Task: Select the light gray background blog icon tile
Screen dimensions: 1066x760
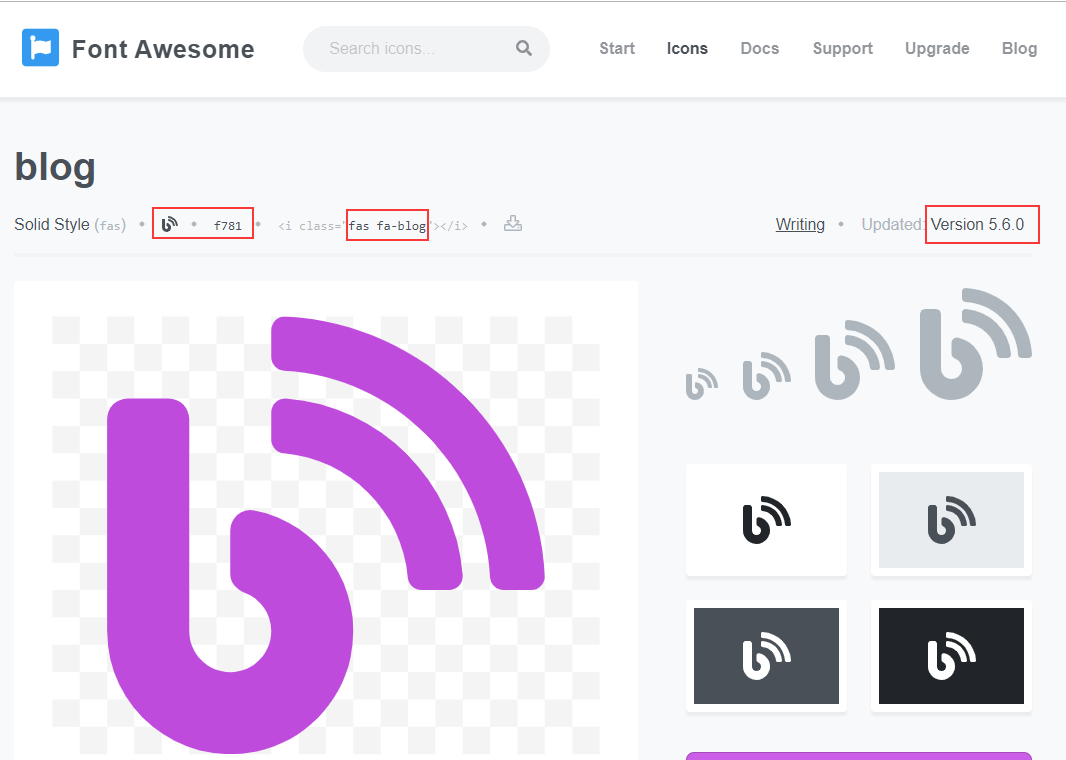Action: [x=951, y=520]
